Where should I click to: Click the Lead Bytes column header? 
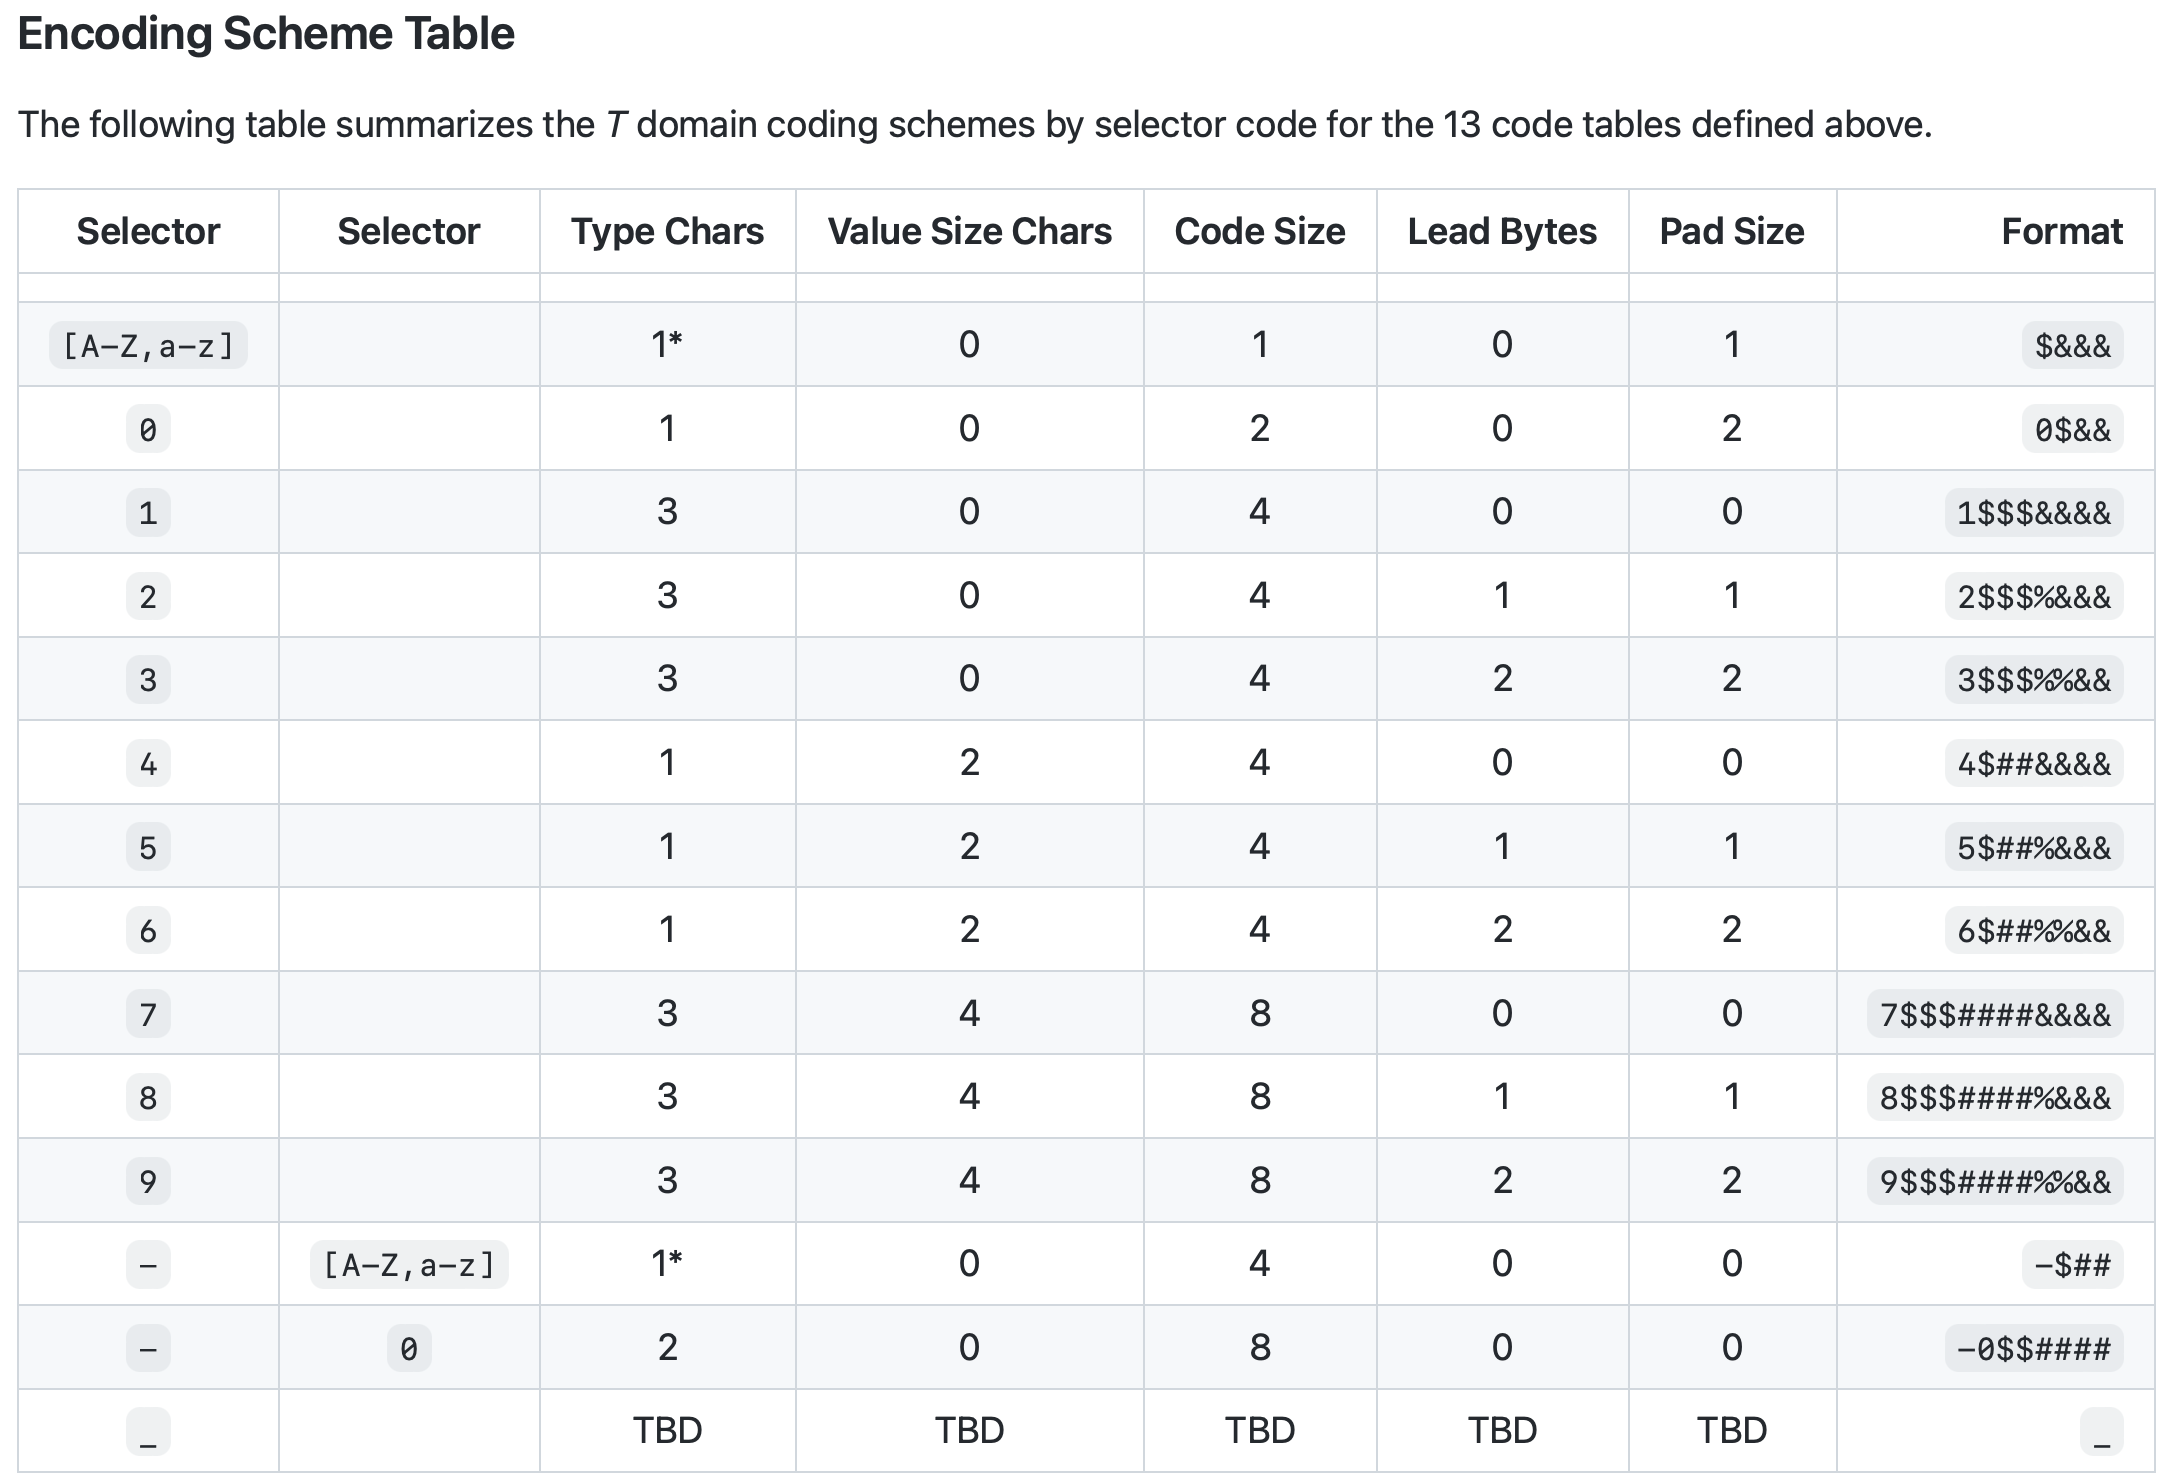click(x=1501, y=231)
